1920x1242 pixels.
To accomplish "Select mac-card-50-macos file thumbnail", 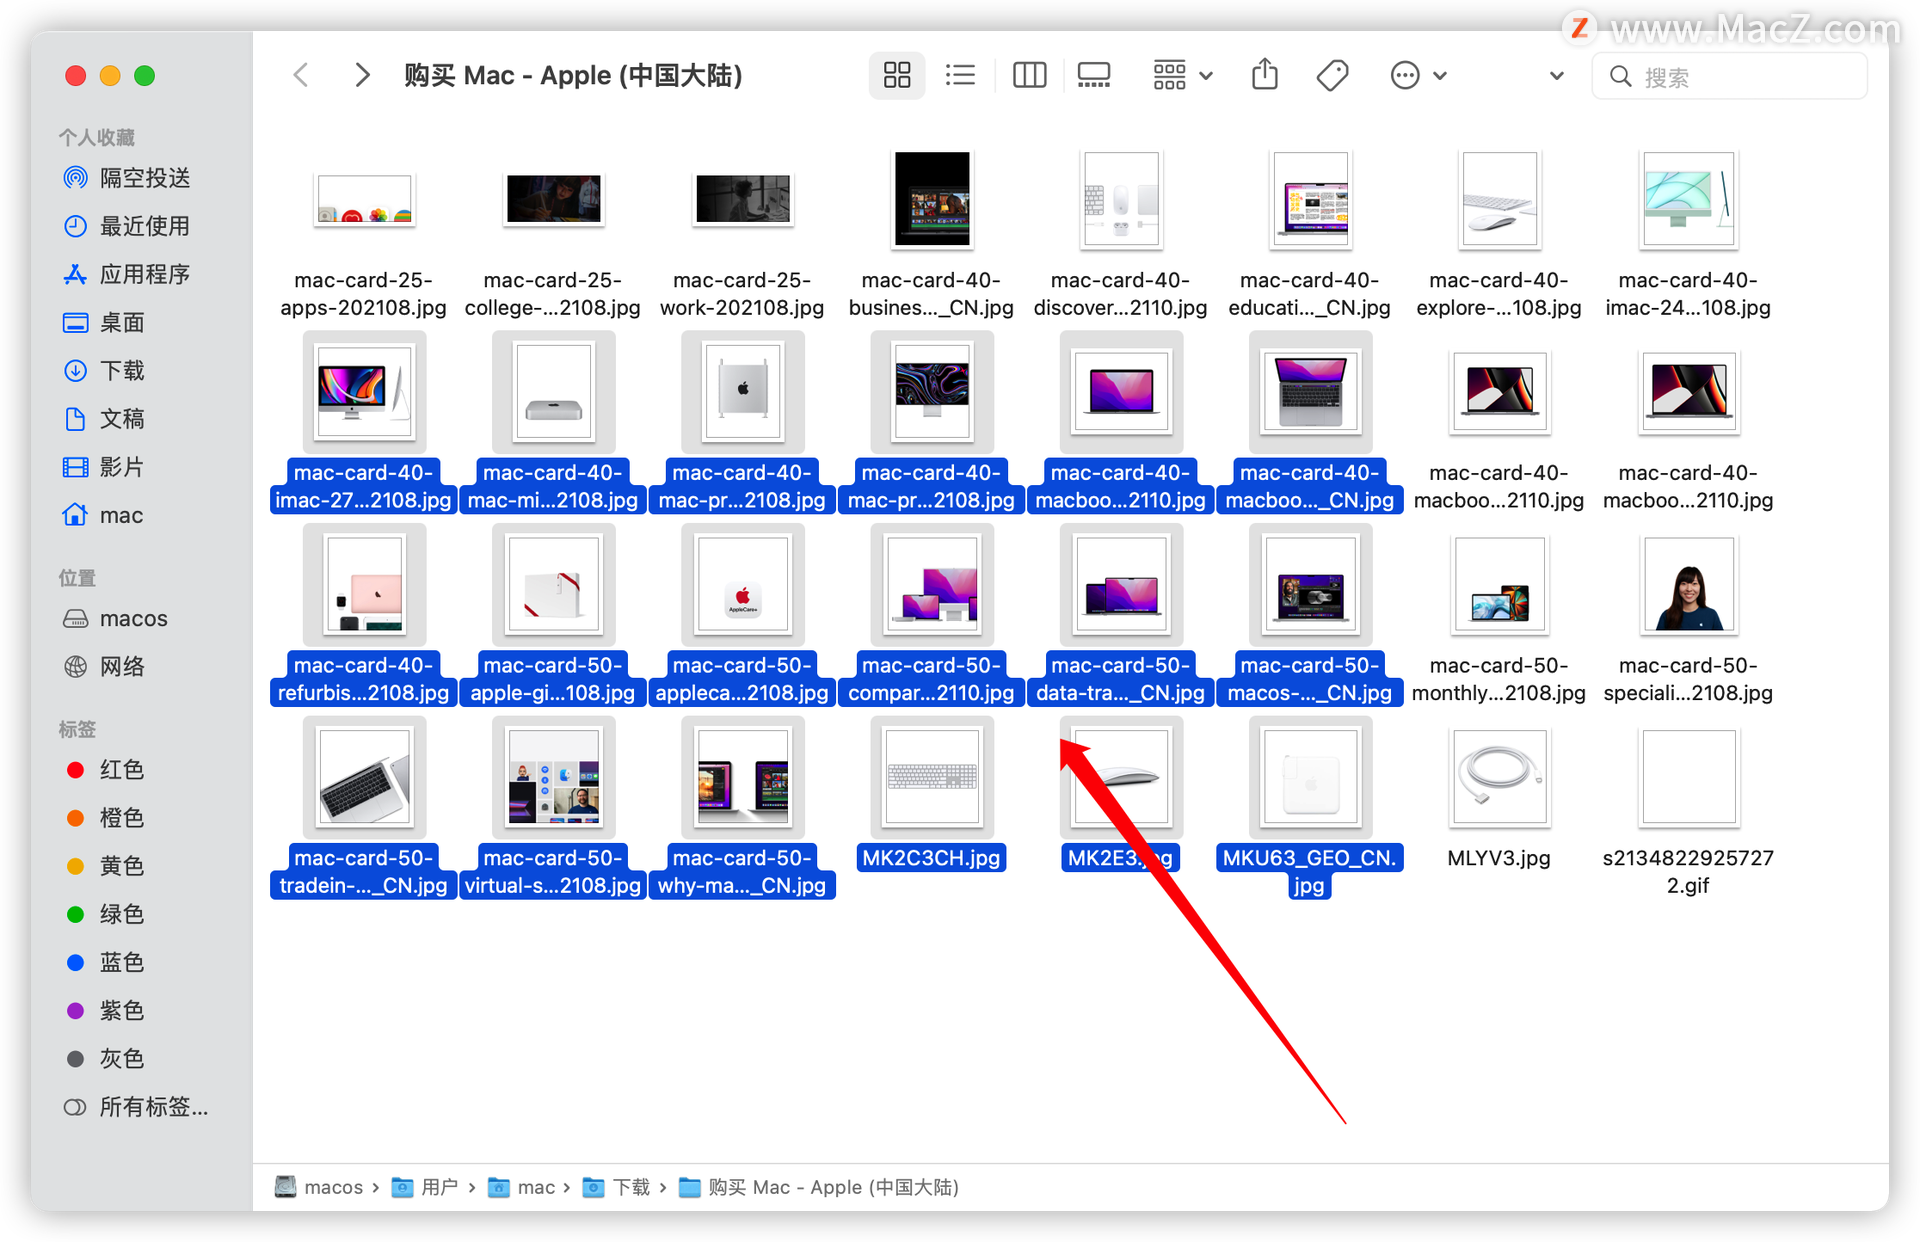I will 1310,585.
